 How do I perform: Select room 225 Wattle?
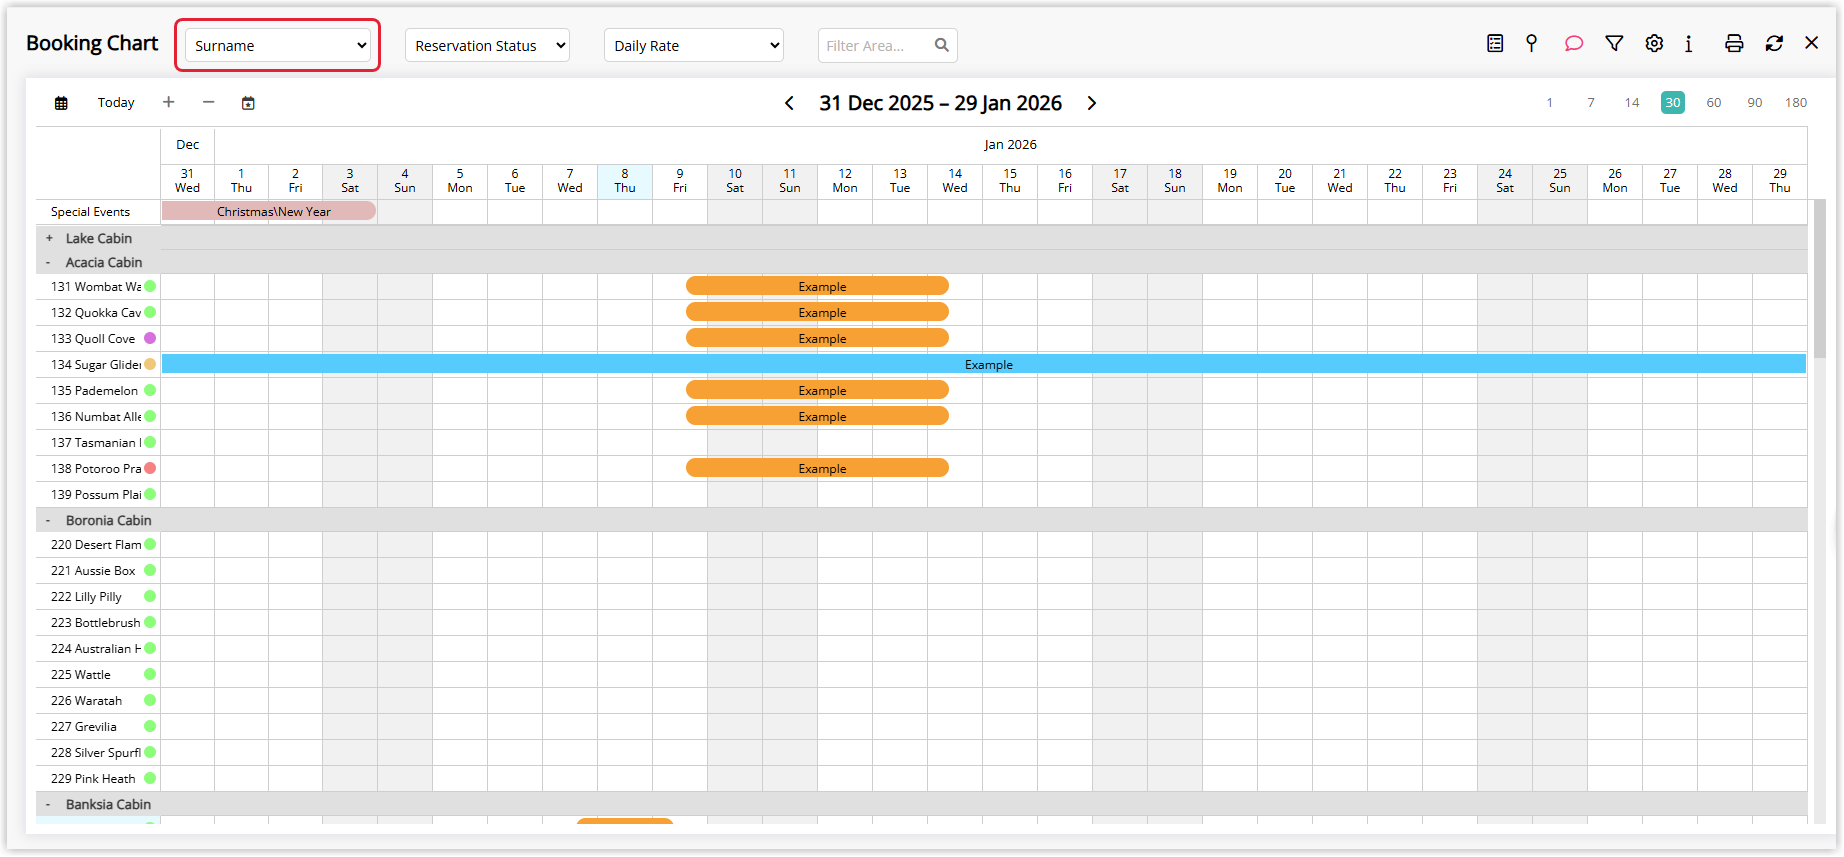tap(81, 674)
